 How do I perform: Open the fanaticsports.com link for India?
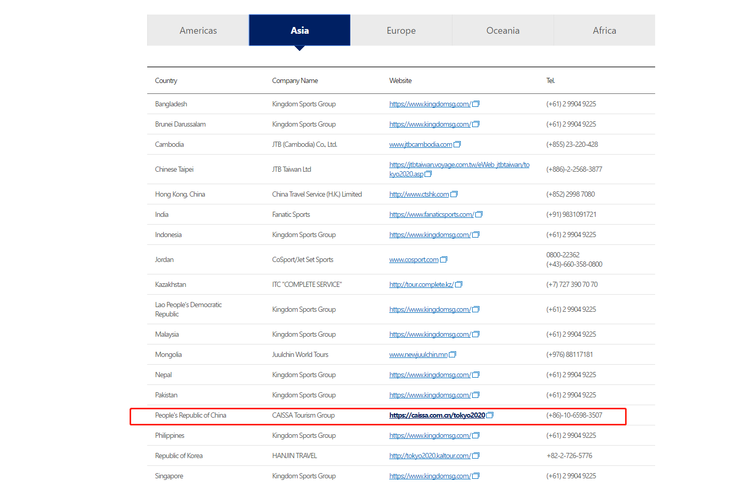[x=430, y=214]
